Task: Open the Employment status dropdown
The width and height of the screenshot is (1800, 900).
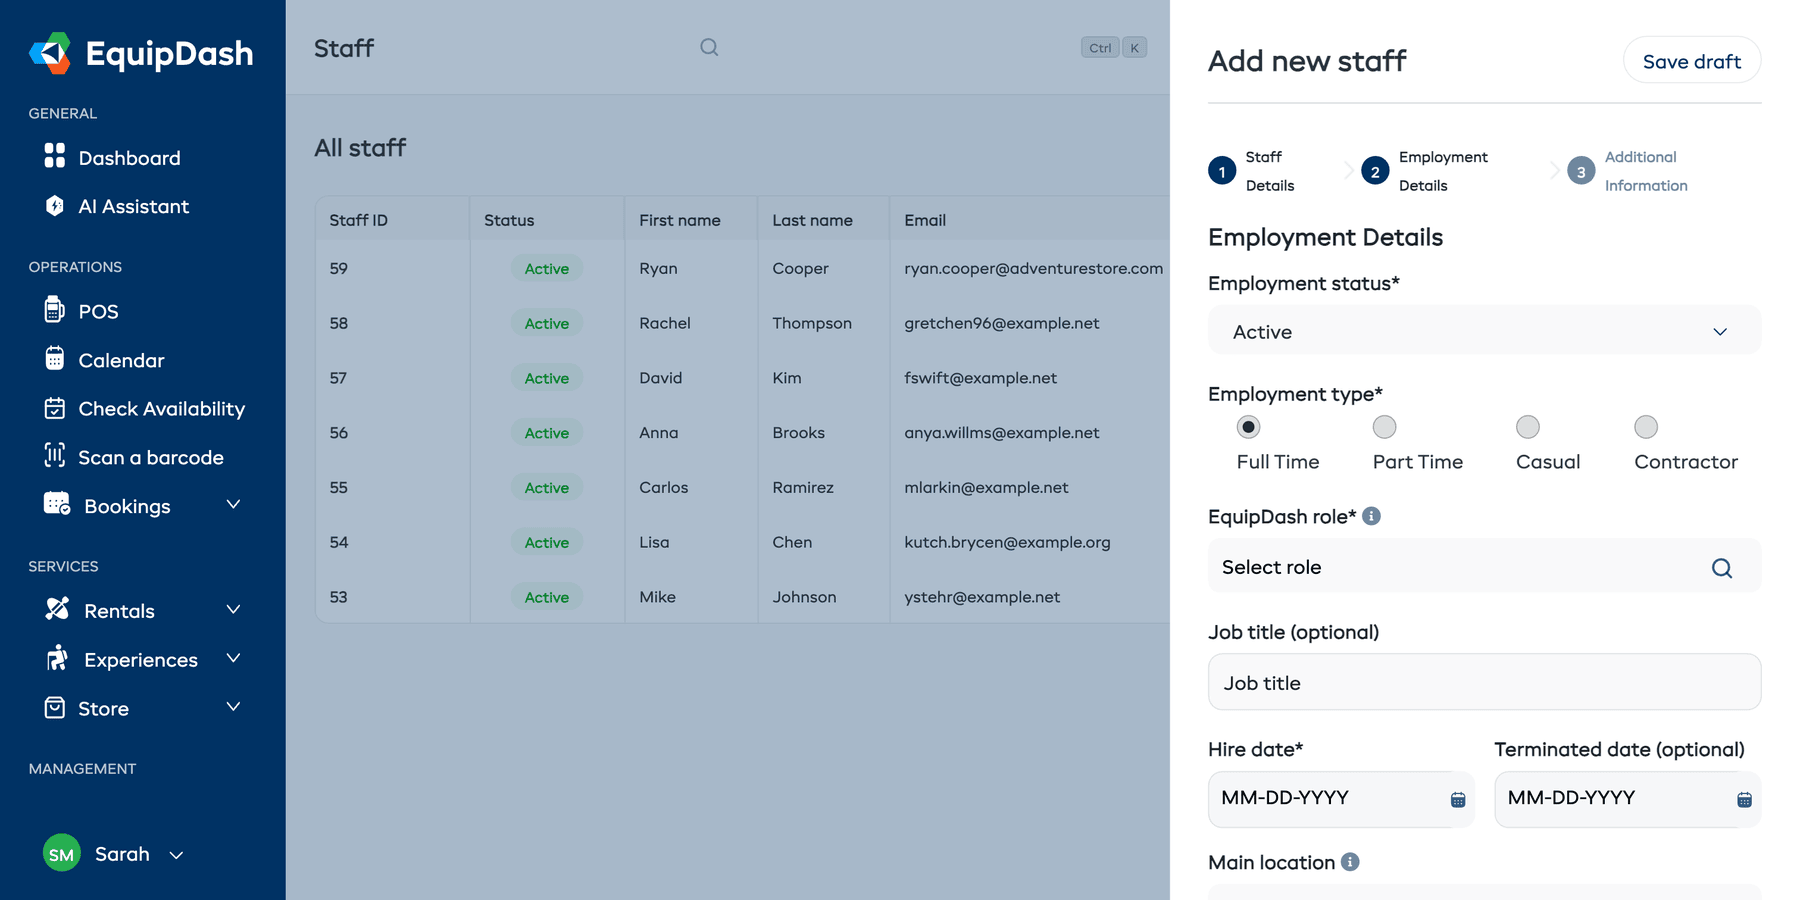Action: (1484, 331)
